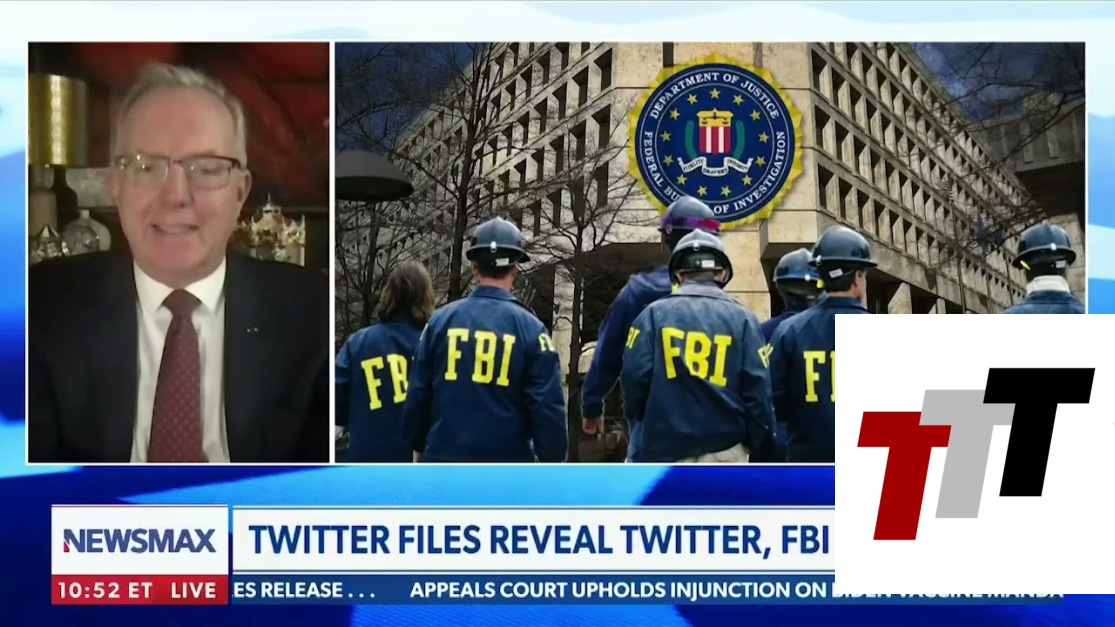Click the Appeals Court Upholds Injunction ticker
1115x627 pixels.
[619, 590]
